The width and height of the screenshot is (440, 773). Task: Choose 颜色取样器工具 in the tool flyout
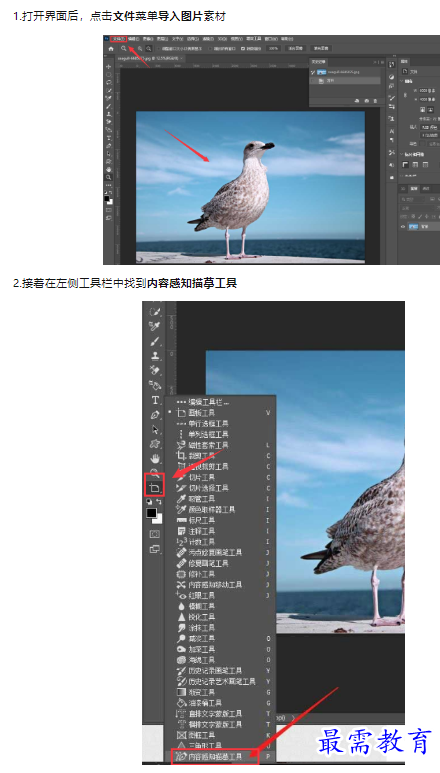205,509
